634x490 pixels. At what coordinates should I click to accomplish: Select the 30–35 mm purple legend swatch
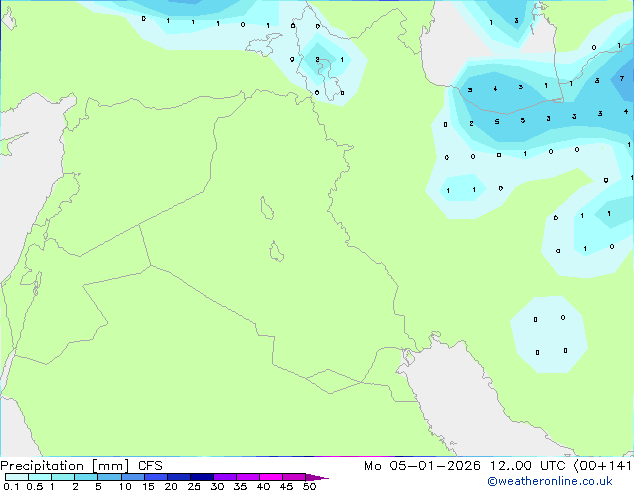[x=225, y=477]
